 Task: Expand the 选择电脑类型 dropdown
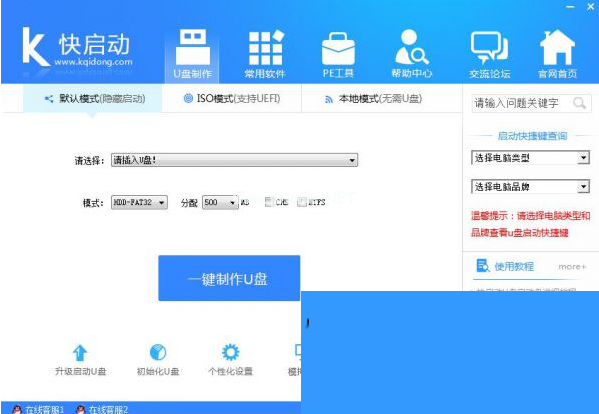[x=530, y=158]
